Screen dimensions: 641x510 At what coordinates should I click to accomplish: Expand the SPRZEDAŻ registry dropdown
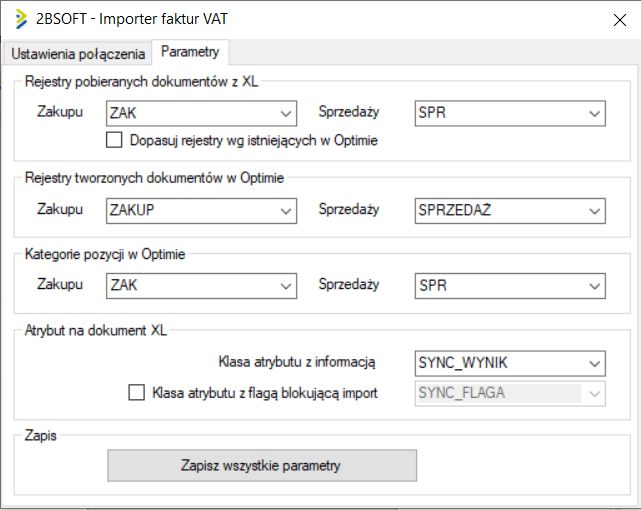[x=510, y=211]
